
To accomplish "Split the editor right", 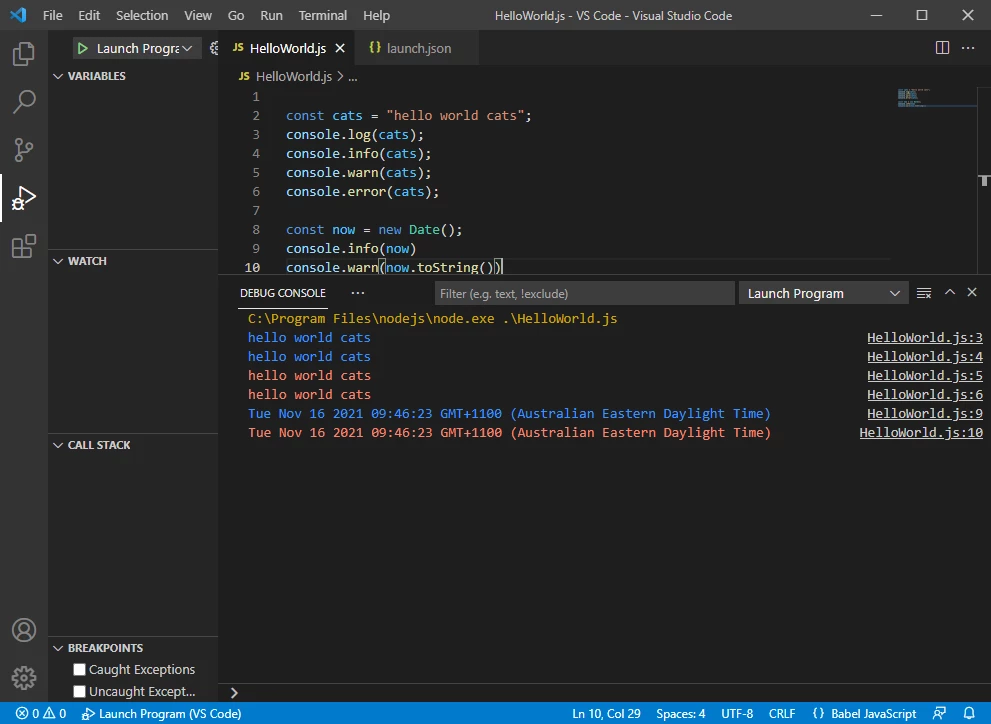I will pyautogui.click(x=942, y=48).
